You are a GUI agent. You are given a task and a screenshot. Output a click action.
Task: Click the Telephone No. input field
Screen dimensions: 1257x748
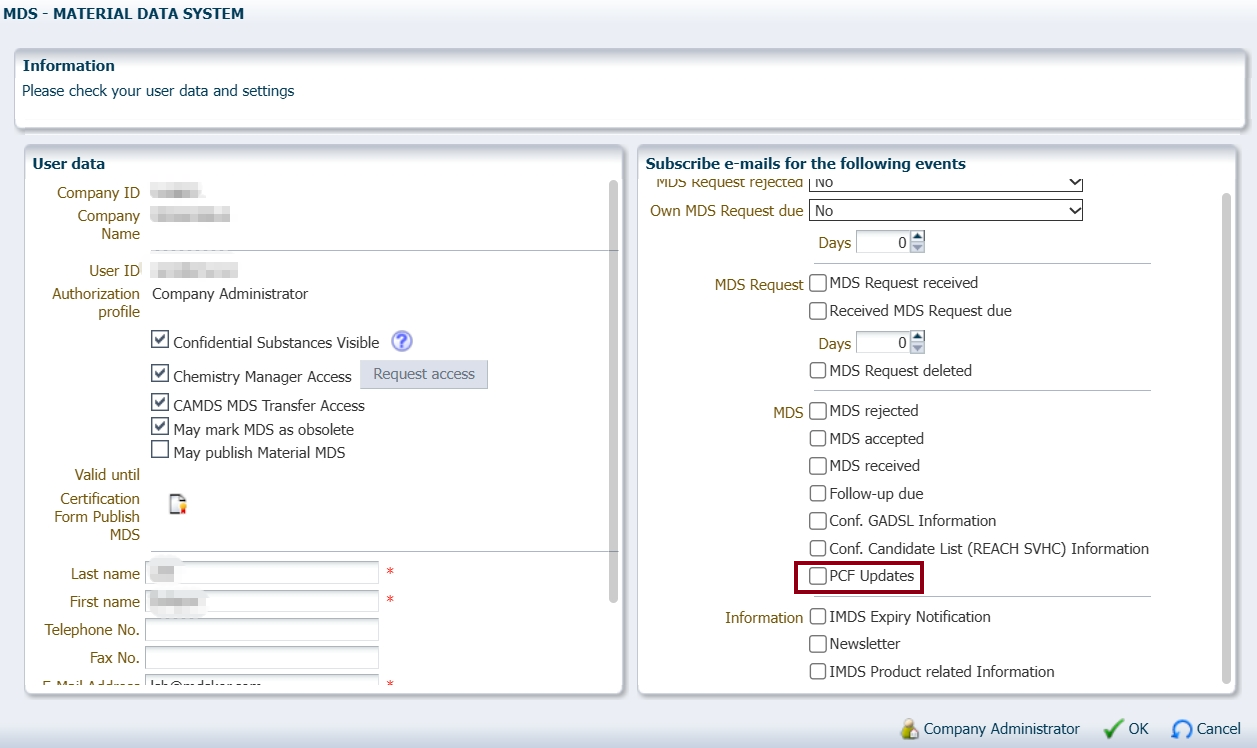[262, 630]
